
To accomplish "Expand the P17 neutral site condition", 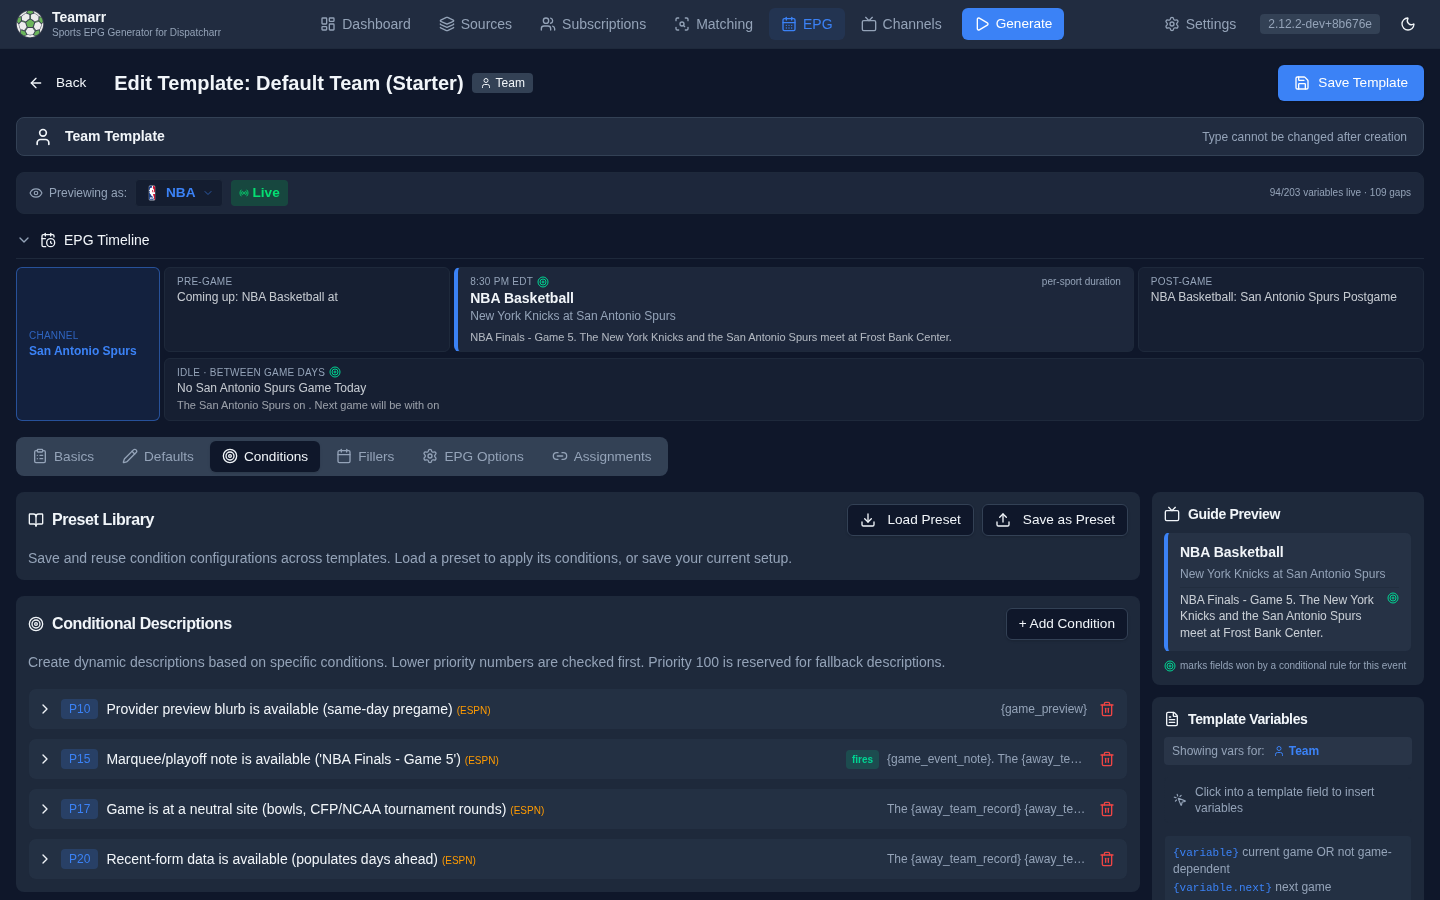I will click(x=45, y=809).
